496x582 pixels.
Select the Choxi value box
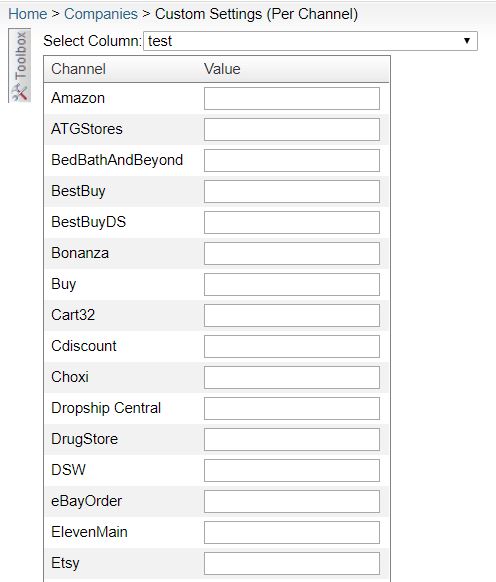292,377
